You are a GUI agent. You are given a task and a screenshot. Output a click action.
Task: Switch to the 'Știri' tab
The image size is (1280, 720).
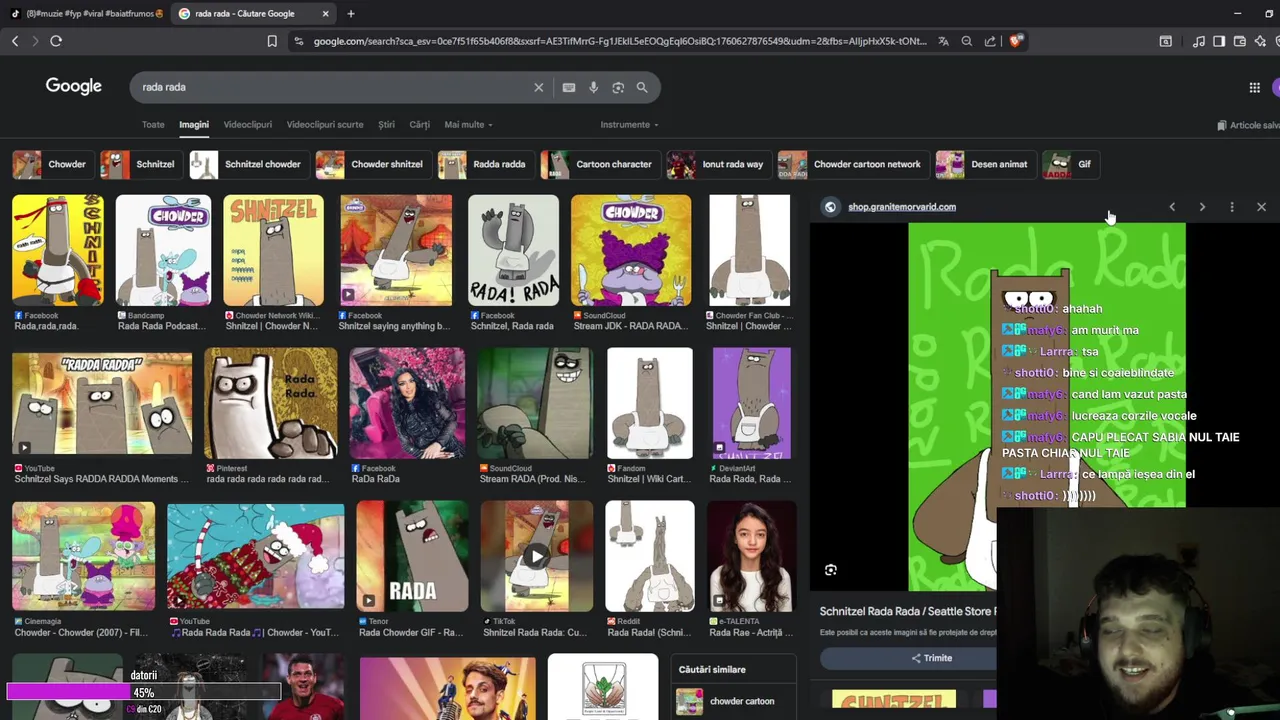386,125
